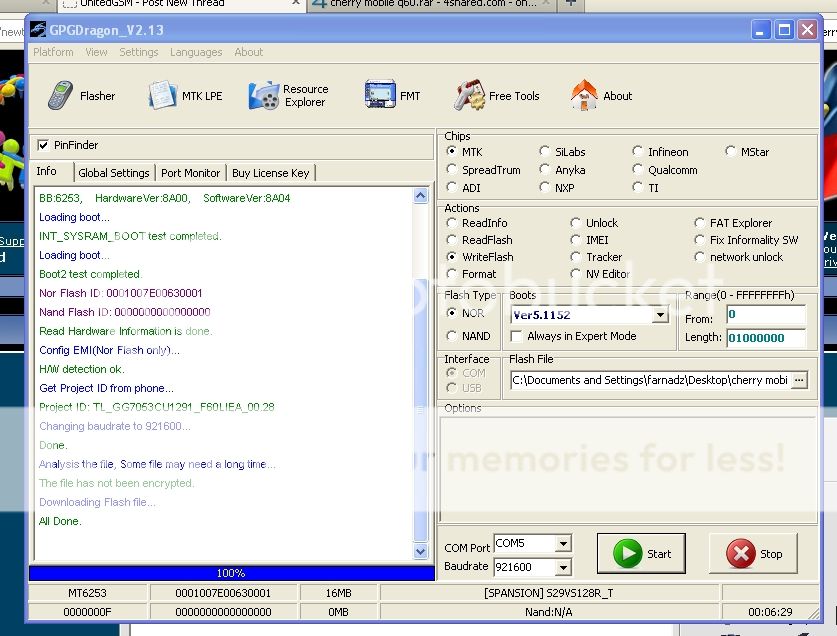Open the Free Tools icon
The image size is (837, 636).
[469, 96]
